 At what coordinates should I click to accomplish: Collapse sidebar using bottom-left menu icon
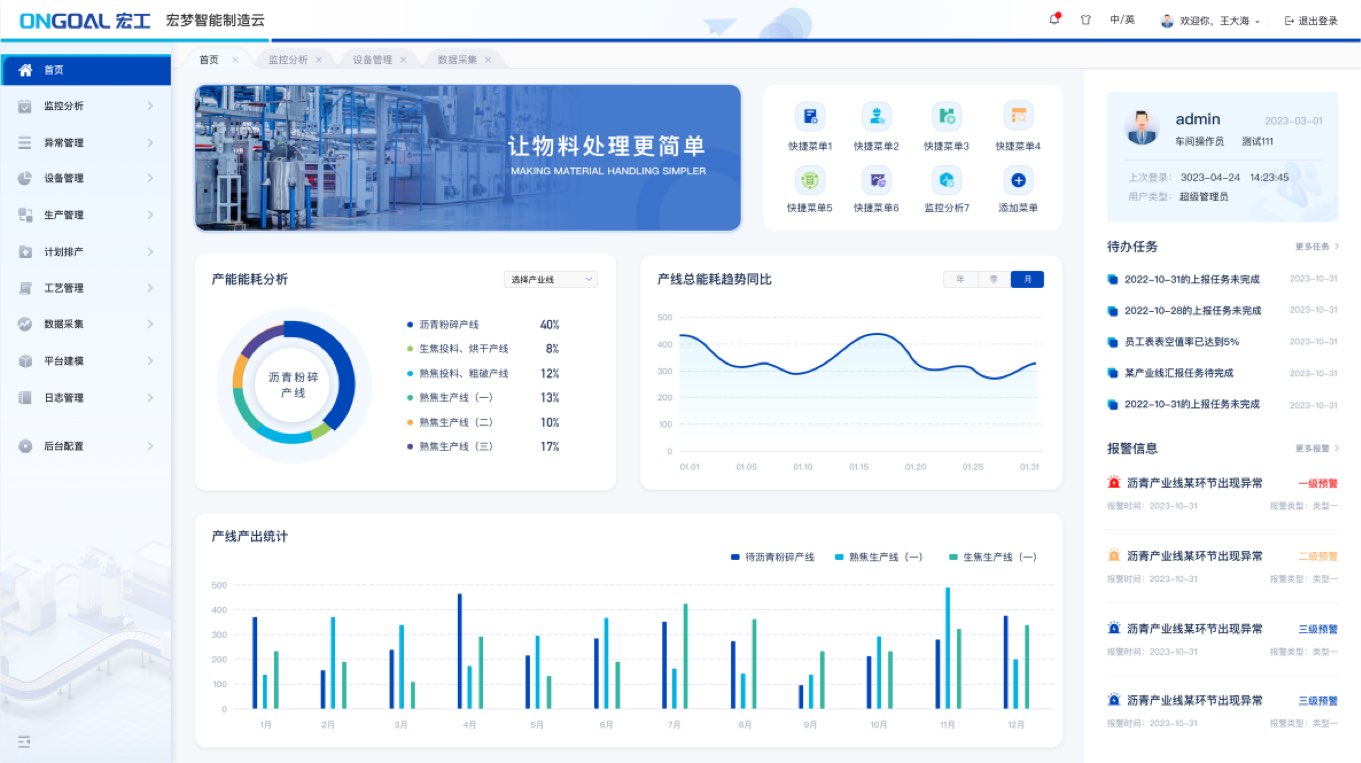pos(24,741)
